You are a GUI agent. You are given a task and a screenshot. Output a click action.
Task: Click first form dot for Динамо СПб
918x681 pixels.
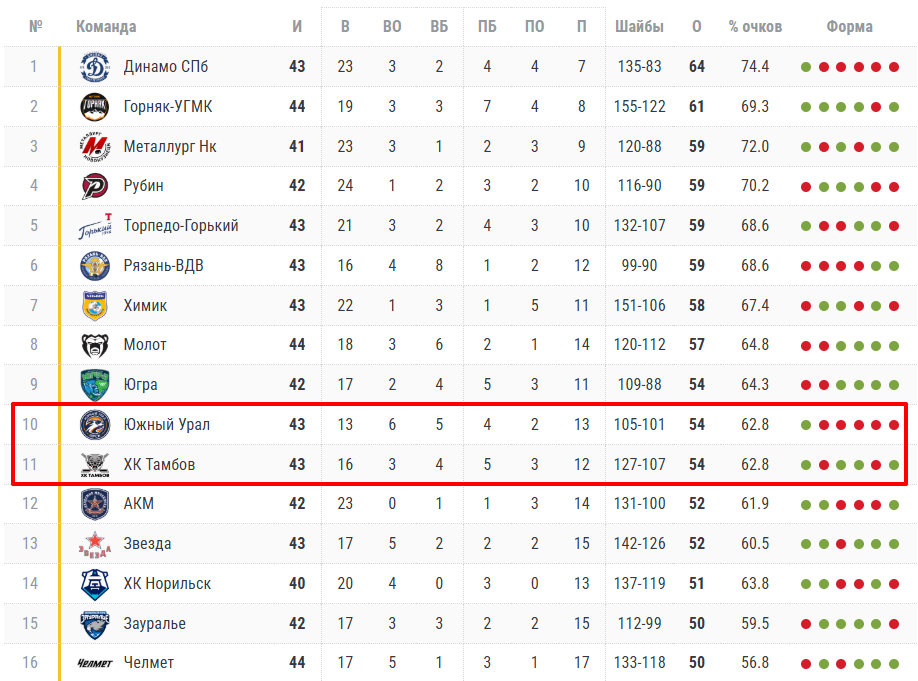[x=806, y=68]
